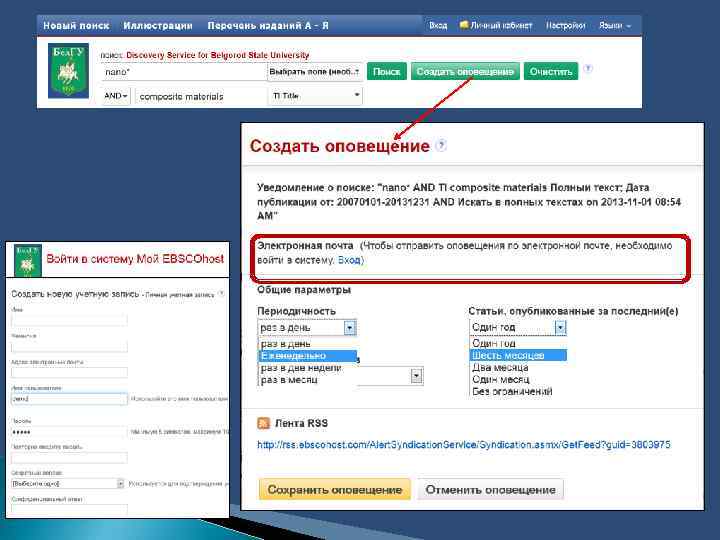Click the Вход link in top bar
The width and height of the screenshot is (720, 540).
click(x=438, y=26)
